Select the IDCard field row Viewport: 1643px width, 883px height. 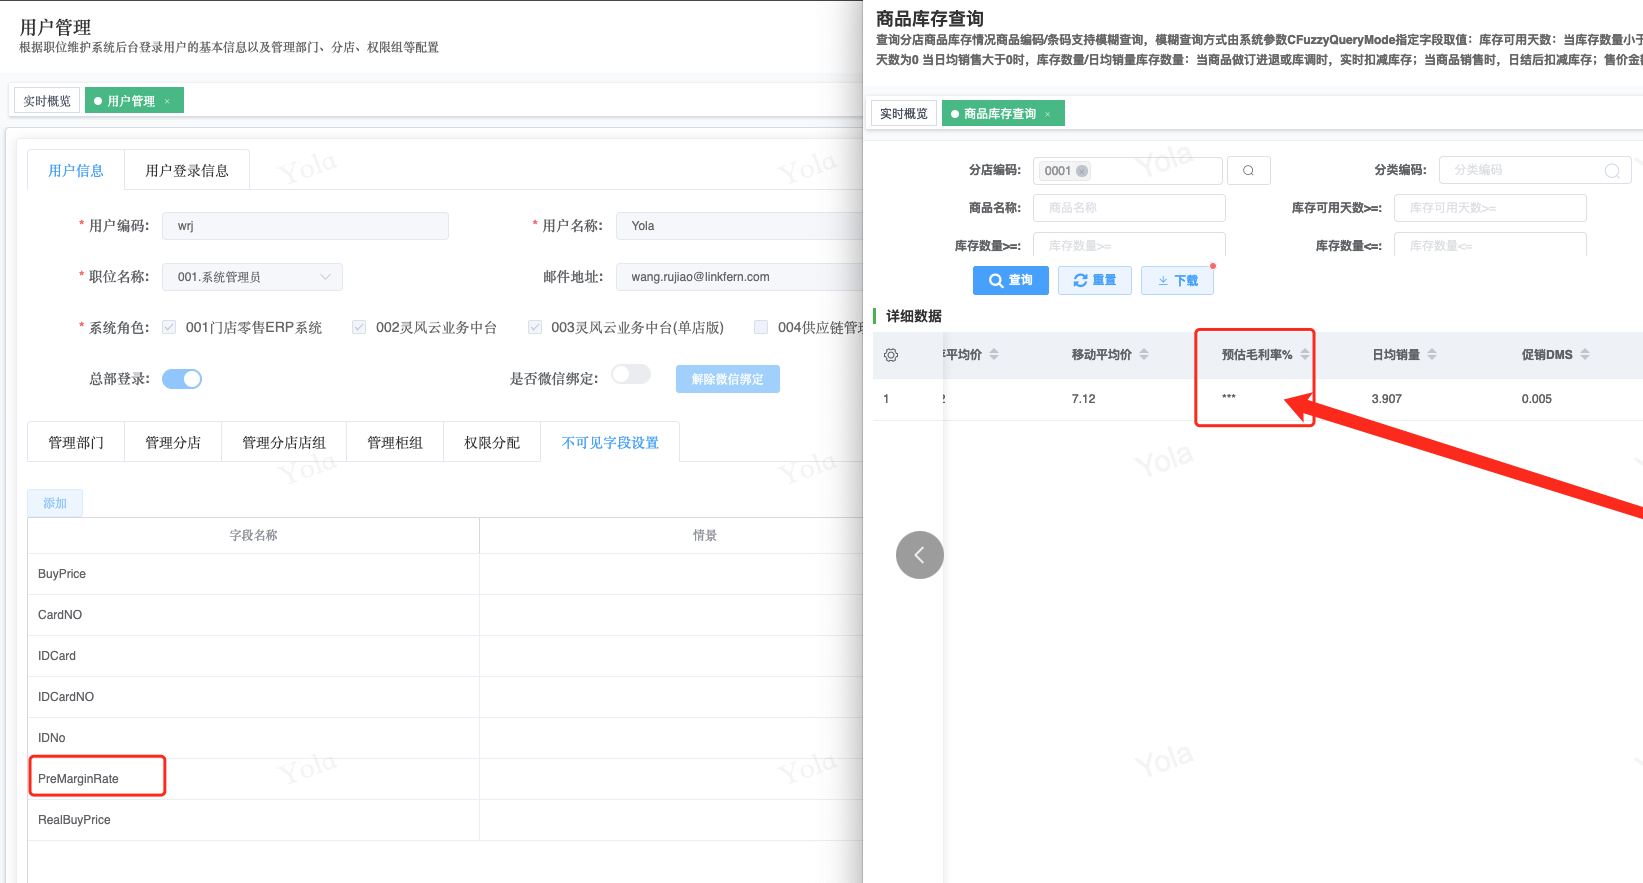[x=445, y=656]
